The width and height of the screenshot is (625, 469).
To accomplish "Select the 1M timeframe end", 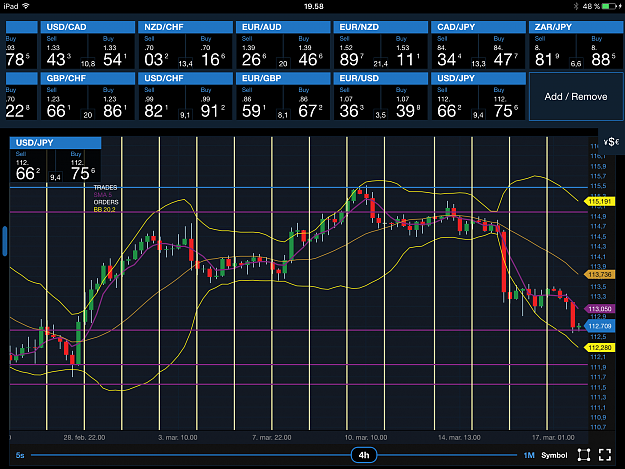I will 529,455.
